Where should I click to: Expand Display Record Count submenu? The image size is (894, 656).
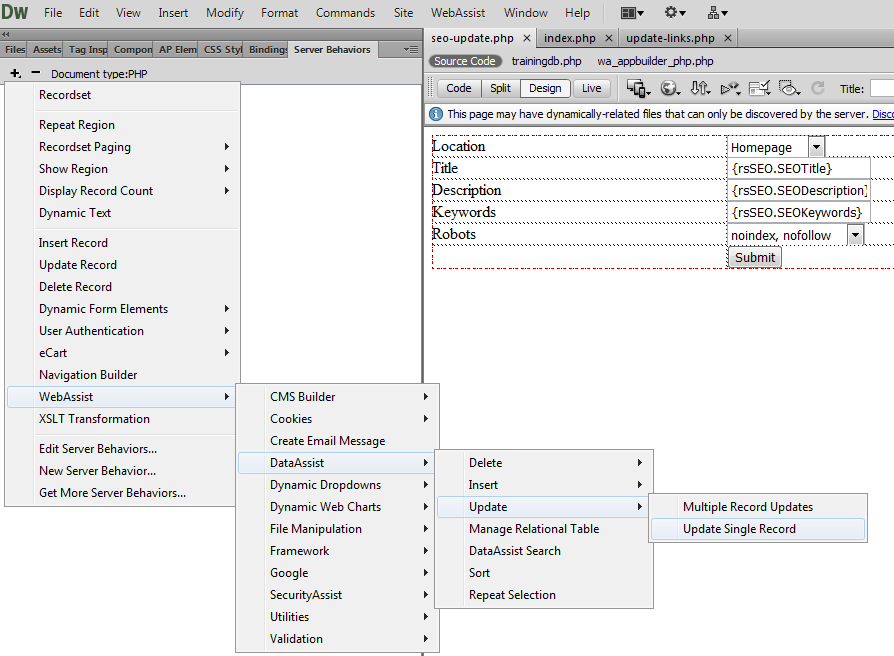pyautogui.click(x=226, y=190)
